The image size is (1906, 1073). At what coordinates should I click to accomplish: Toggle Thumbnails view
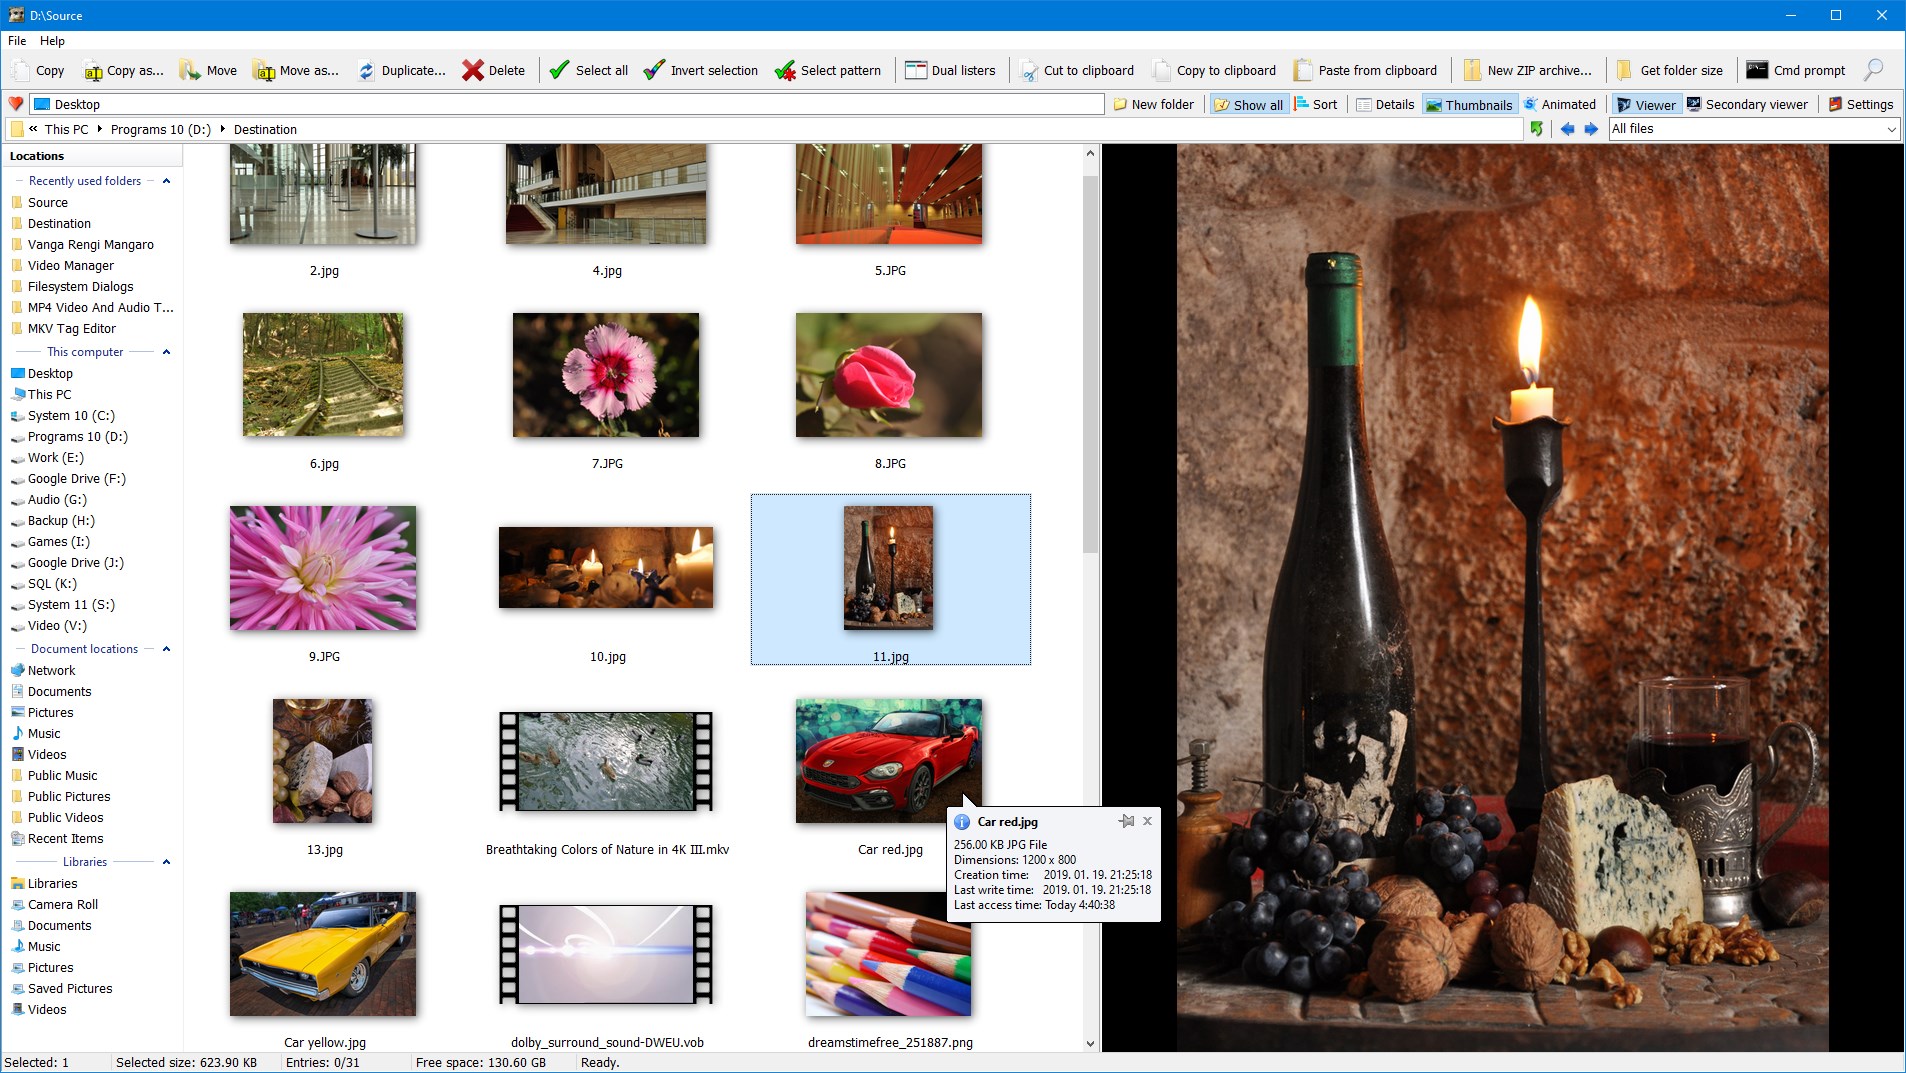(x=1469, y=104)
